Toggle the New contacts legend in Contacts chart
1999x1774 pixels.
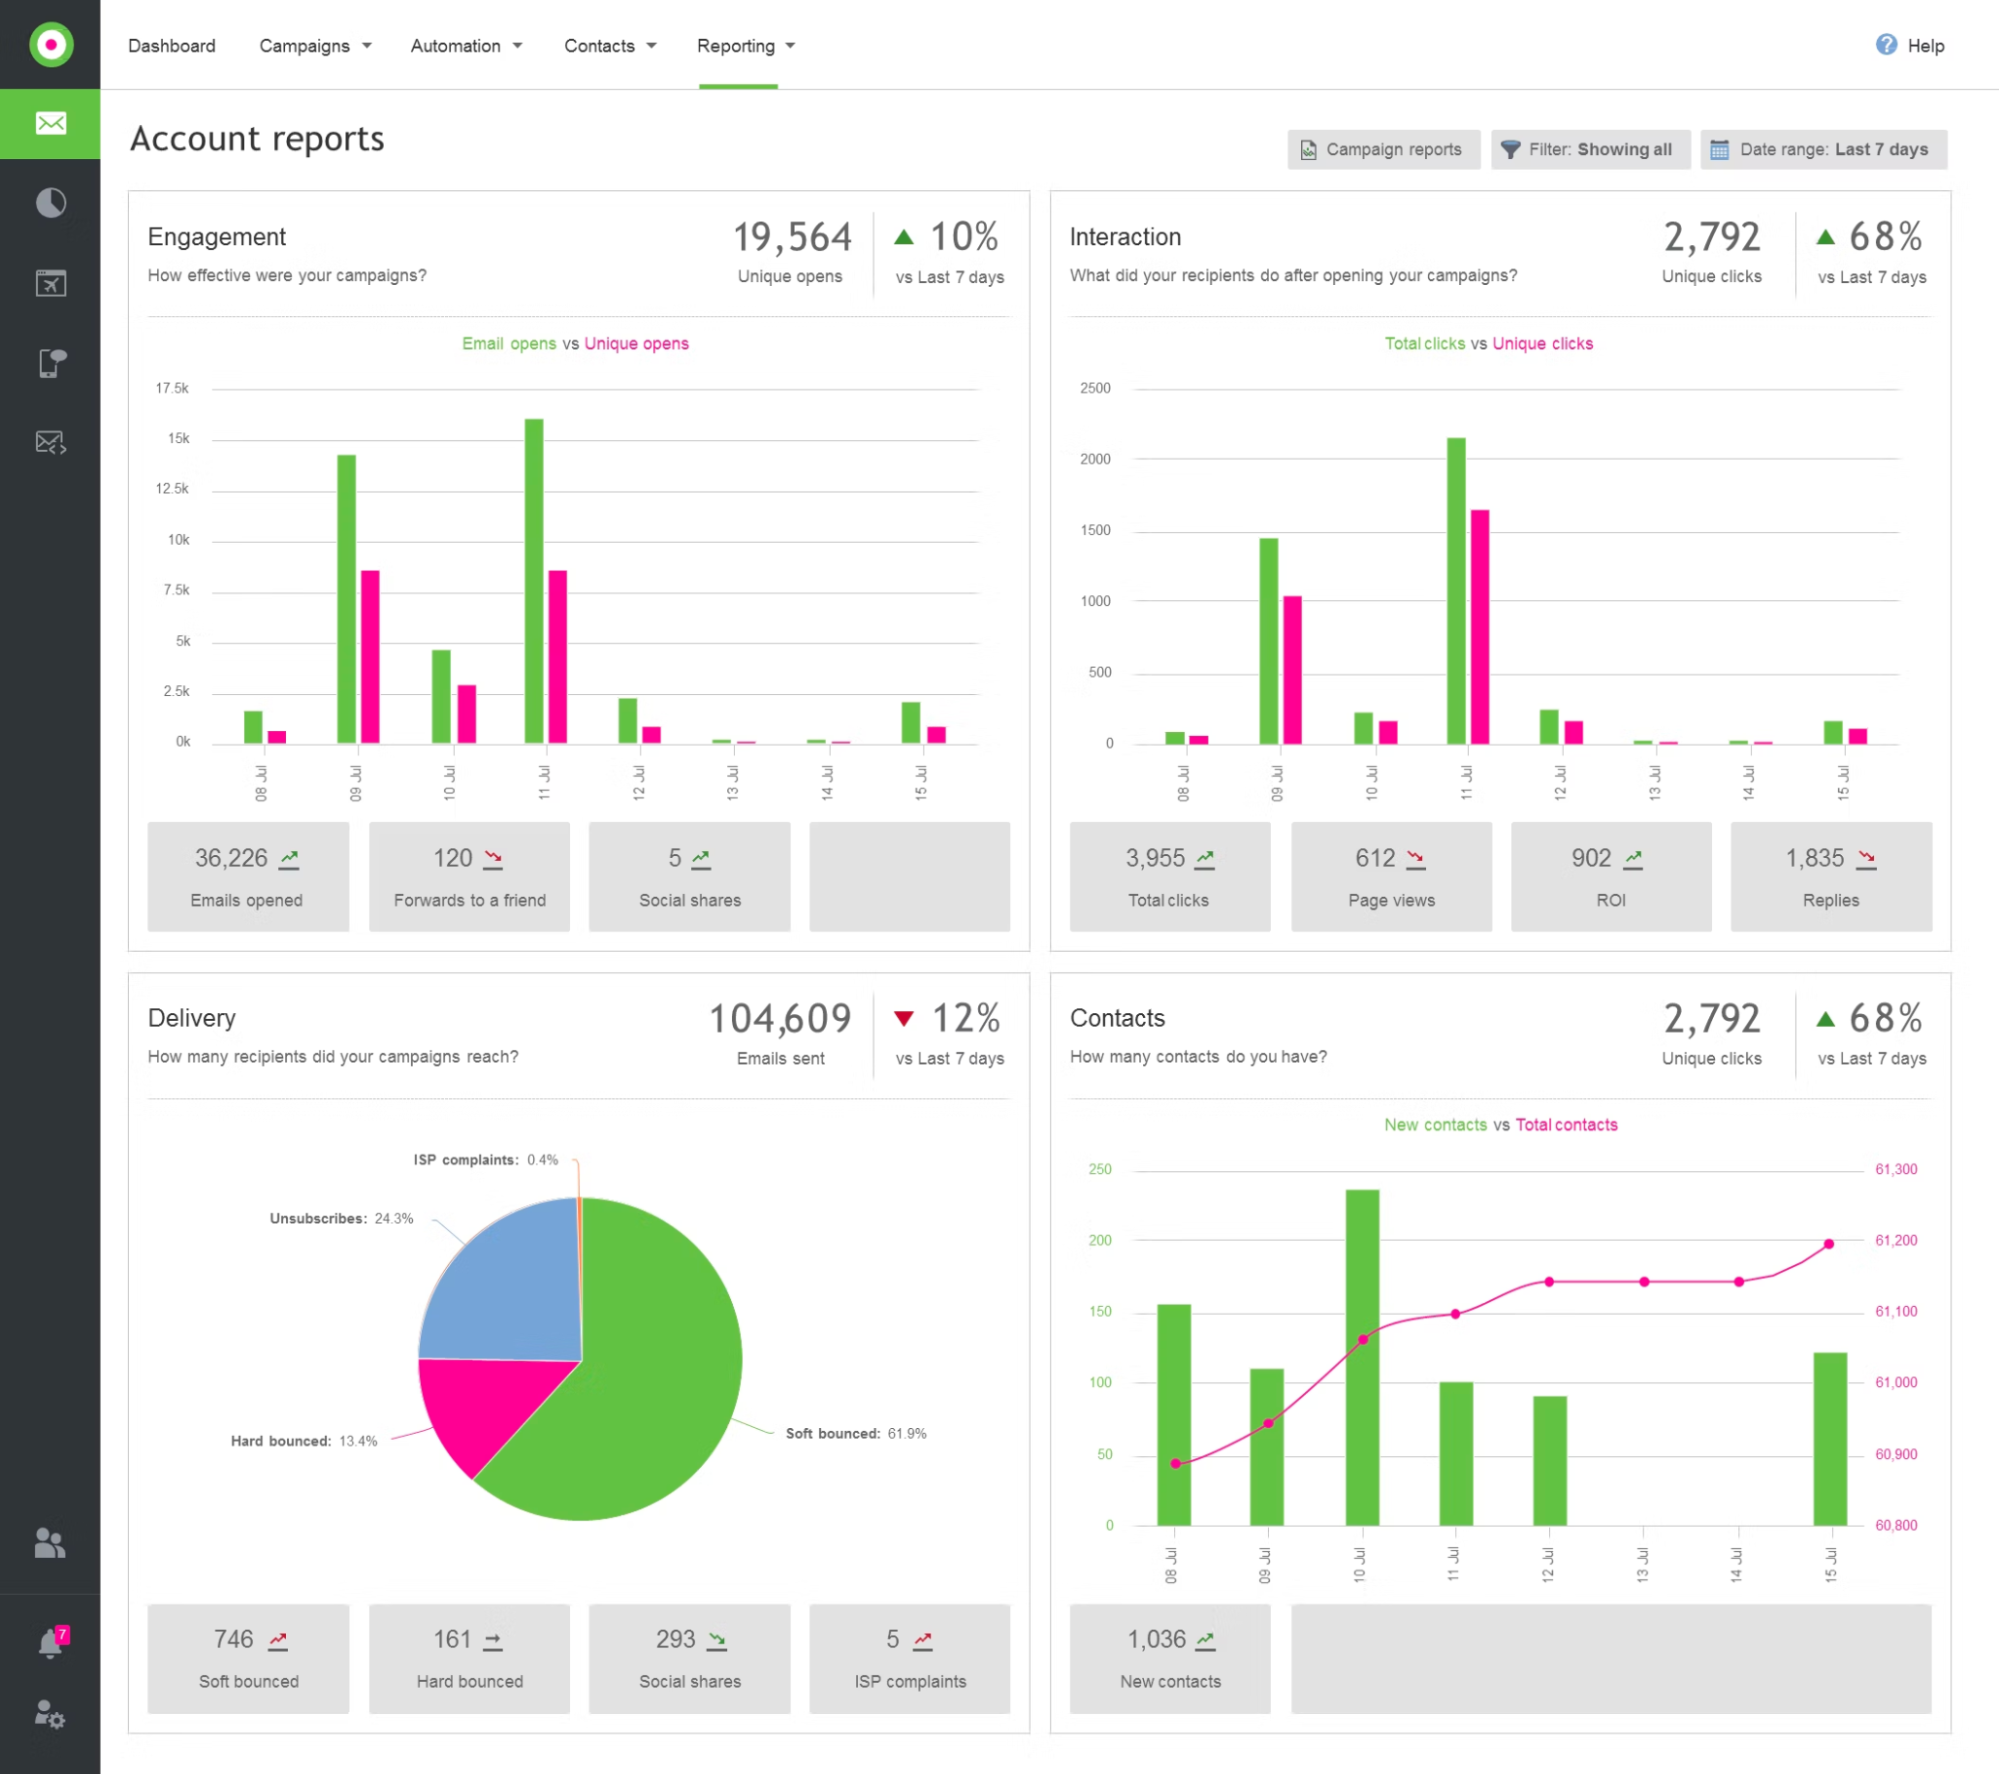pos(1437,1124)
